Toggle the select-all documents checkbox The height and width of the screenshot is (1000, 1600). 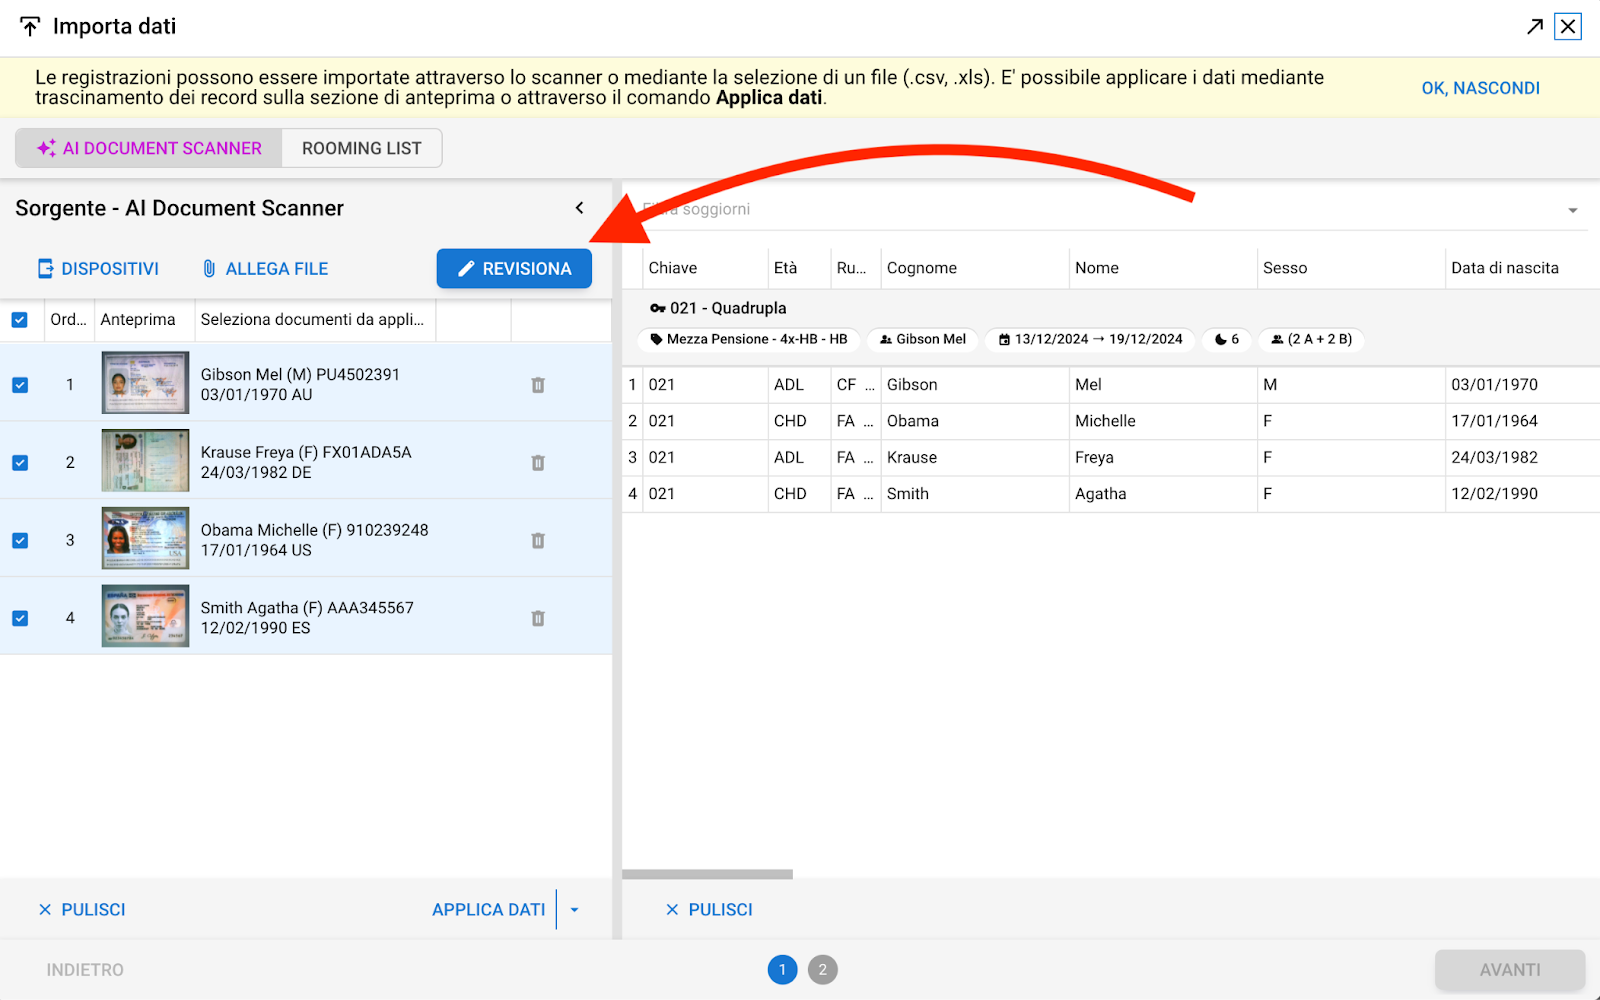pyautogui.click(x=20, y=320)
